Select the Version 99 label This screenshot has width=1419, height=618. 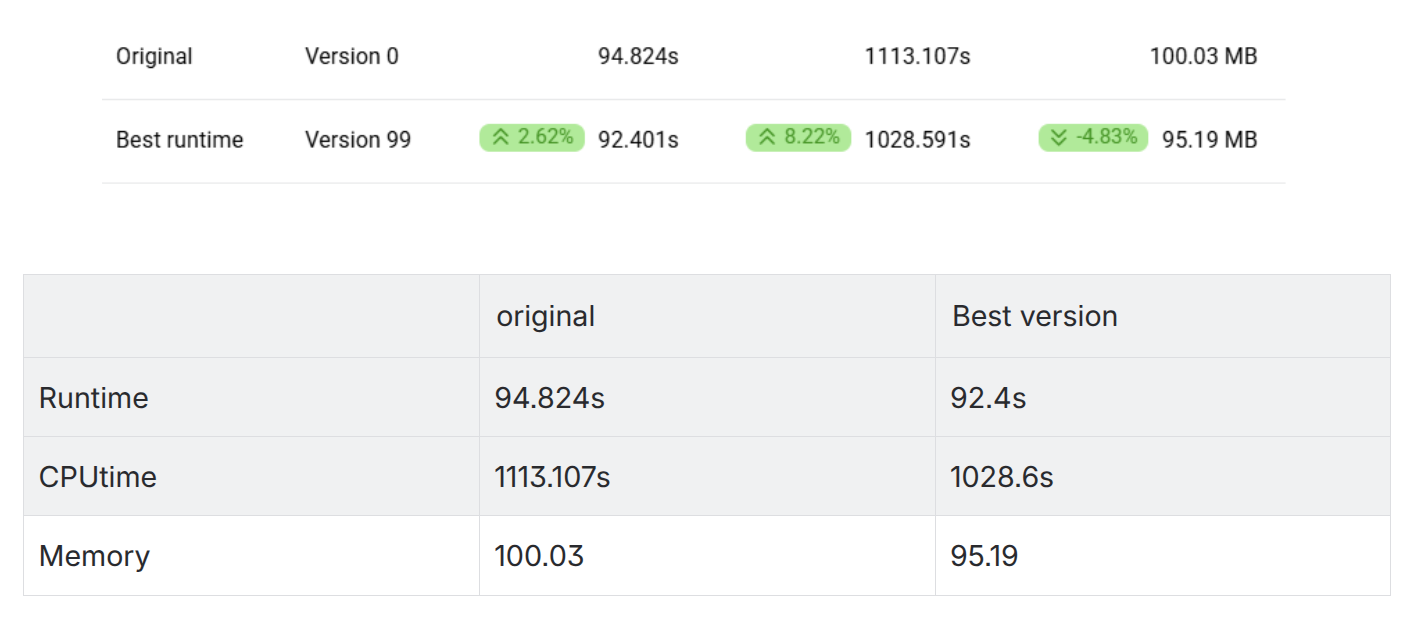coord(357,140)
